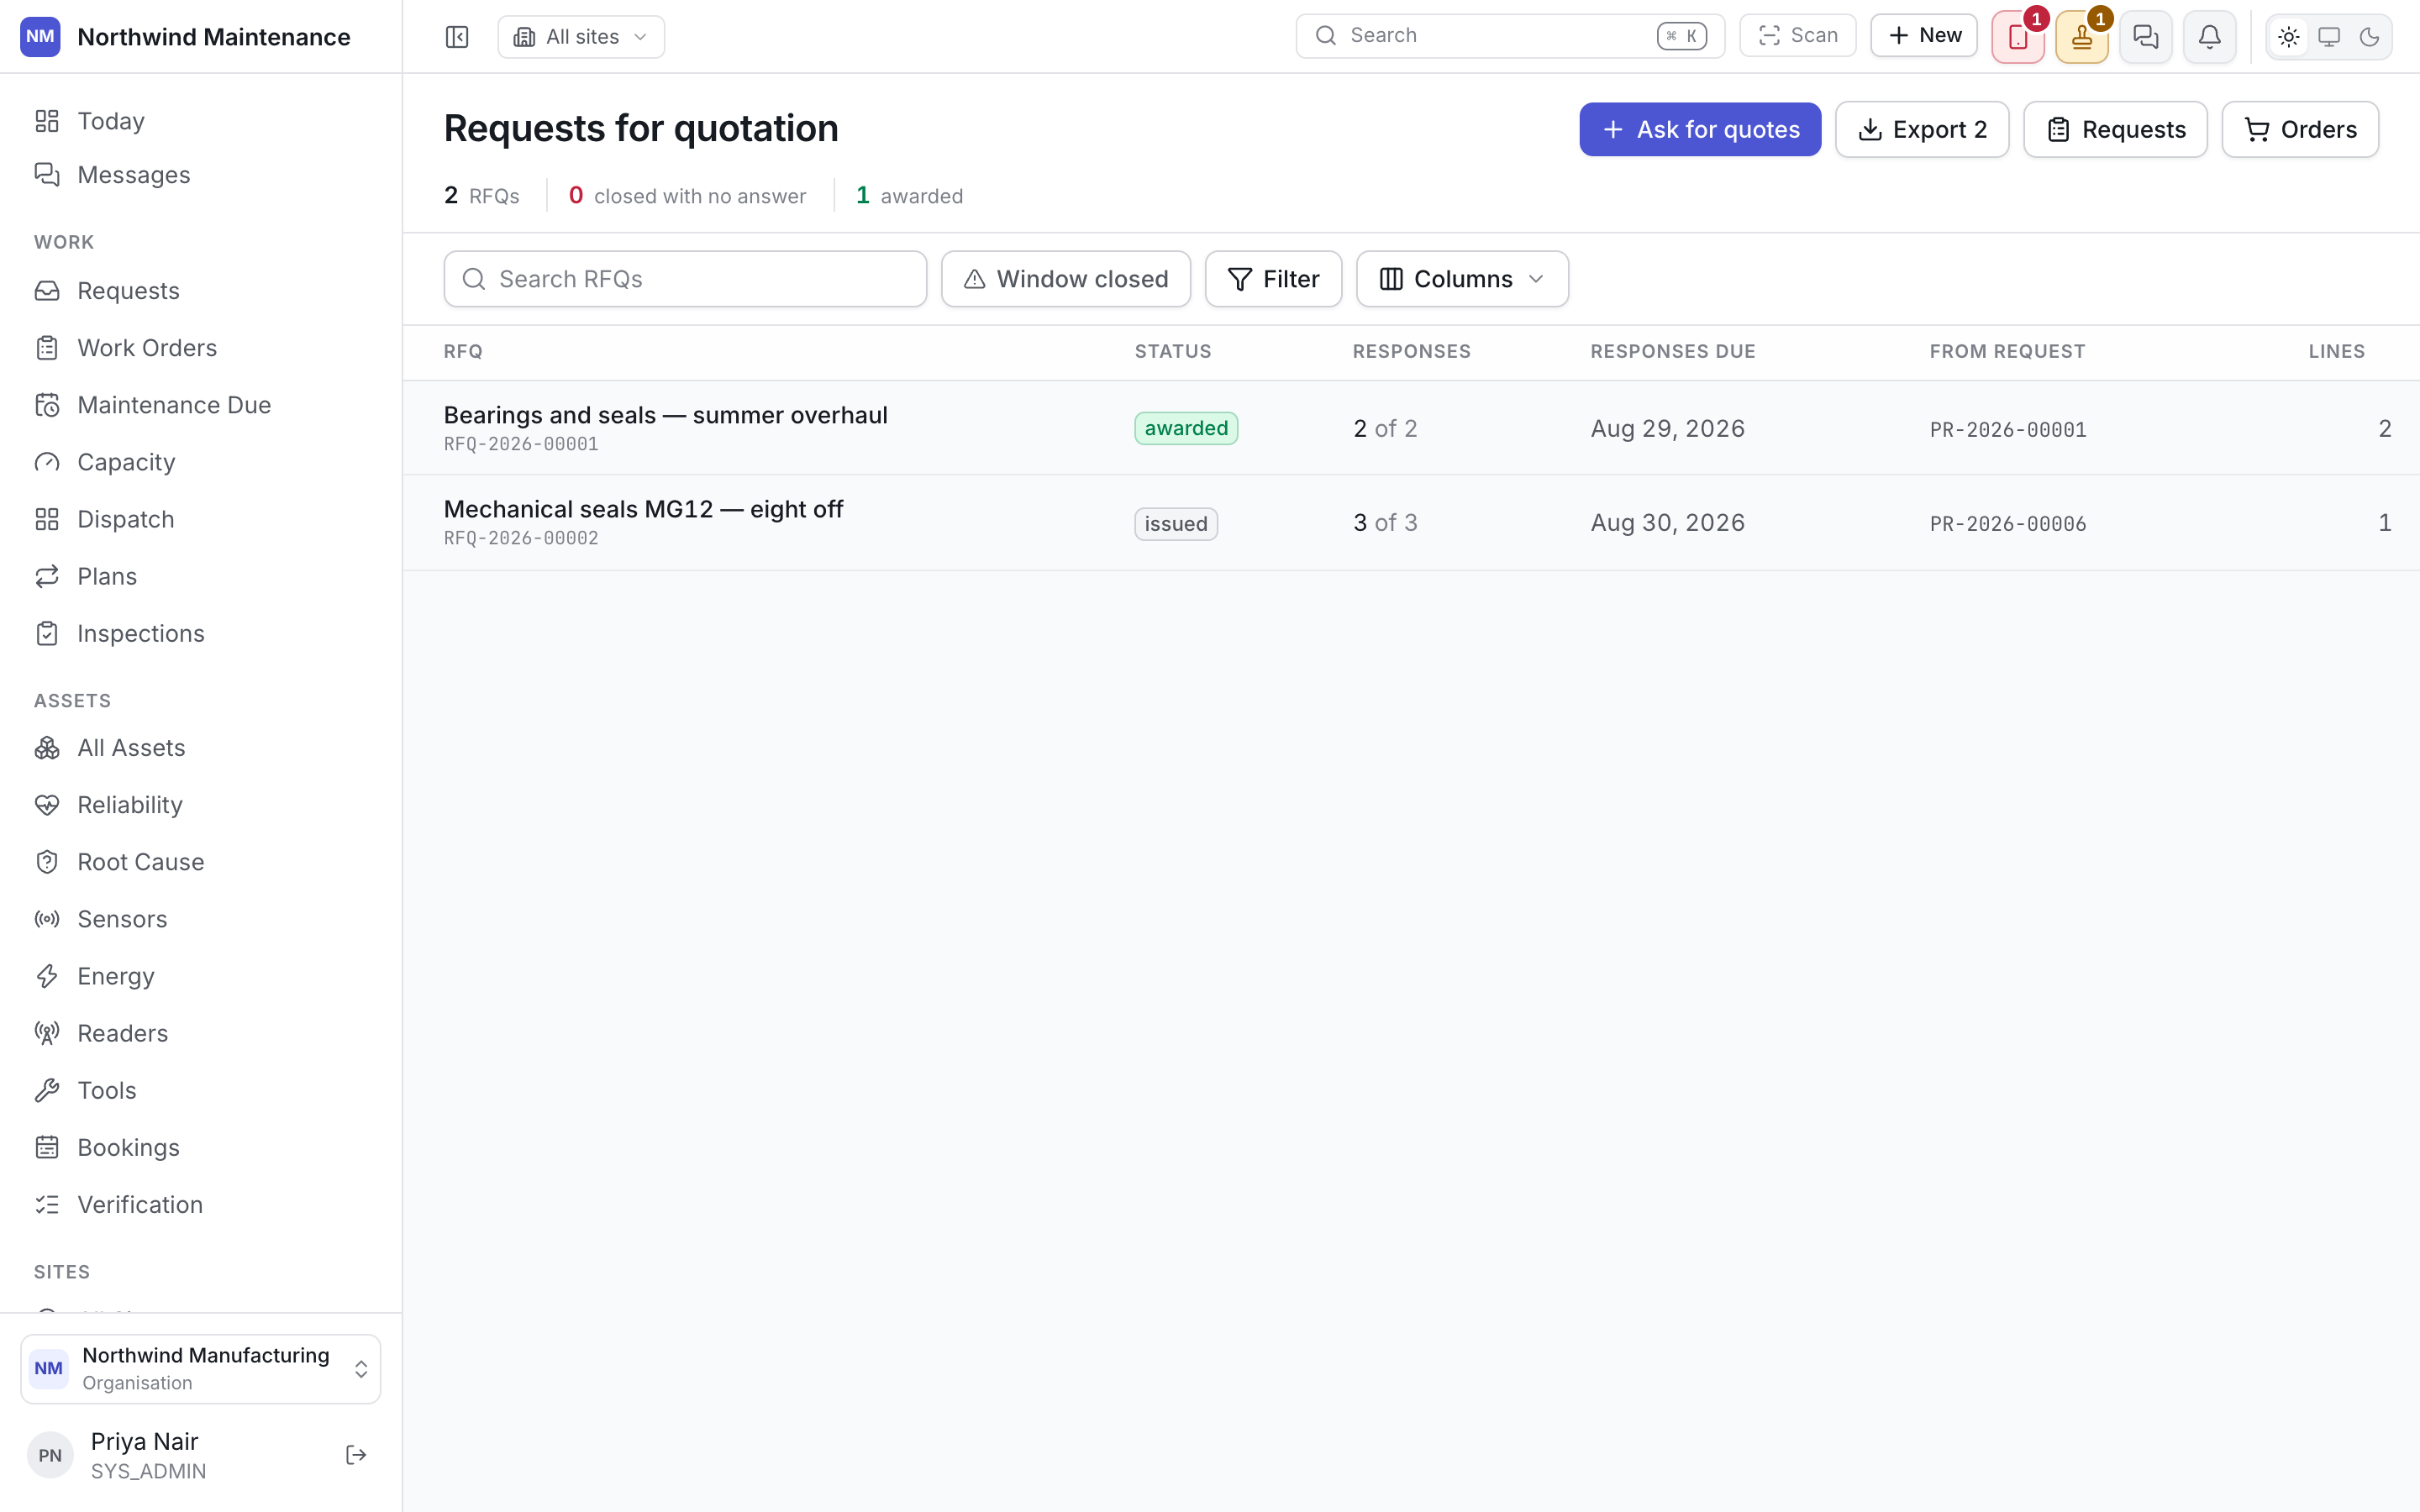
Task: Click the All Assets cubes icon
Action: click(47, 748)
